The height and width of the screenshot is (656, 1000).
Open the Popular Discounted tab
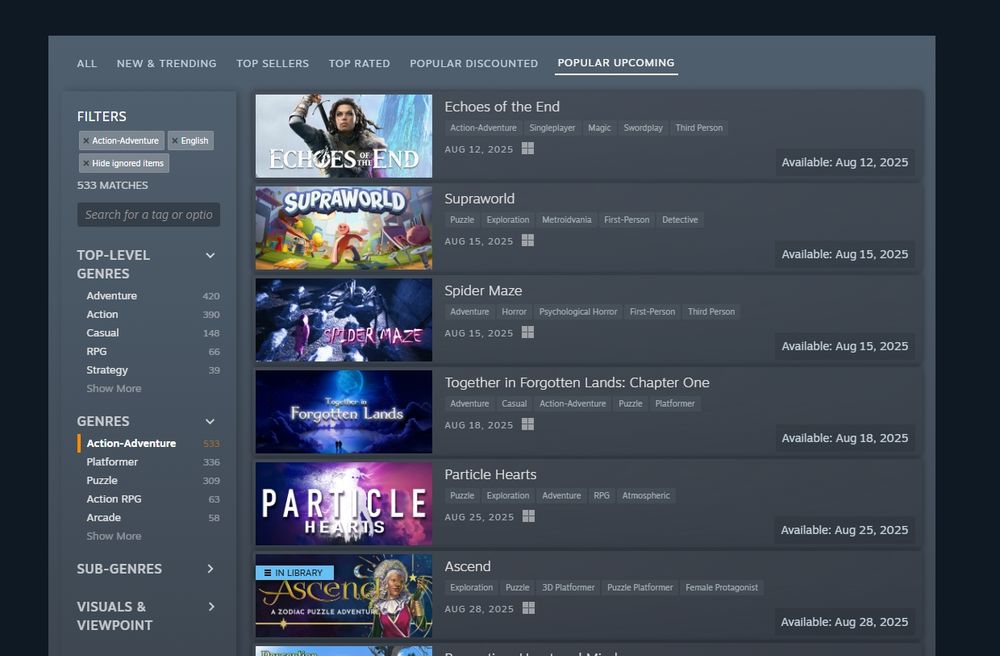point(474,64)
